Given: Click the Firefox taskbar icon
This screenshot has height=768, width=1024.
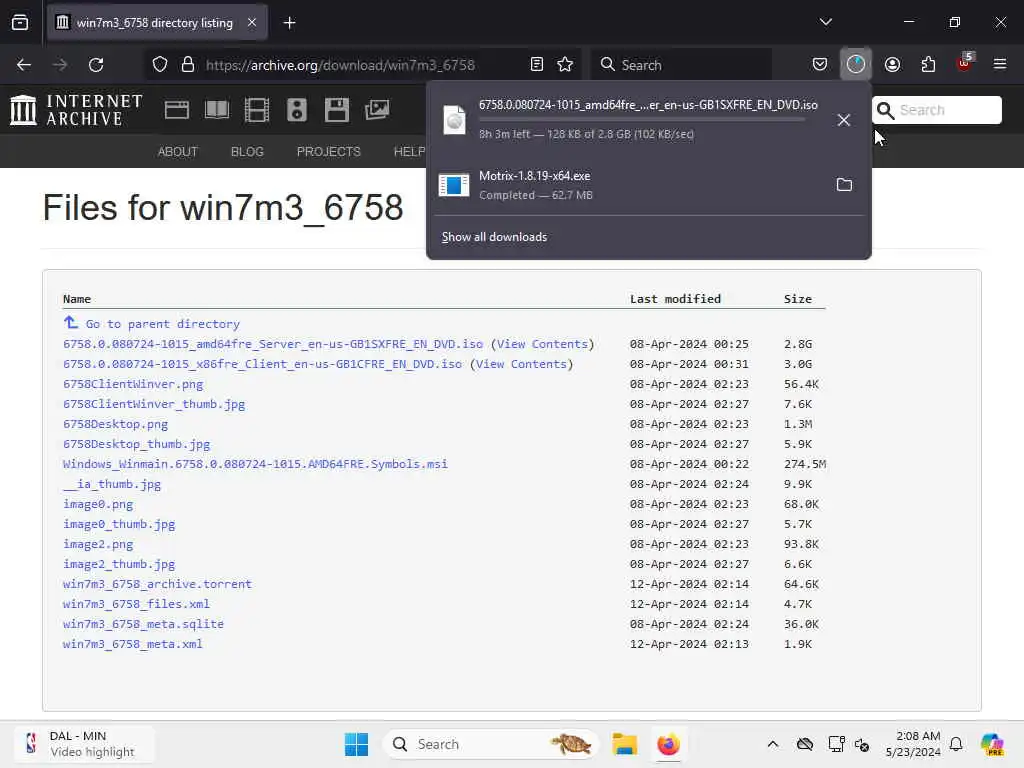Looking at the screenshot, I should coord(668,744).
